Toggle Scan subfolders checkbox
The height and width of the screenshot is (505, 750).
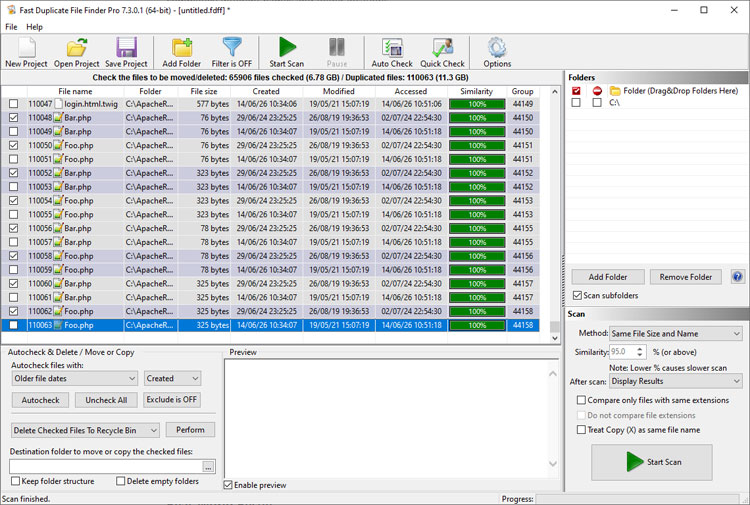coord(578,296)
